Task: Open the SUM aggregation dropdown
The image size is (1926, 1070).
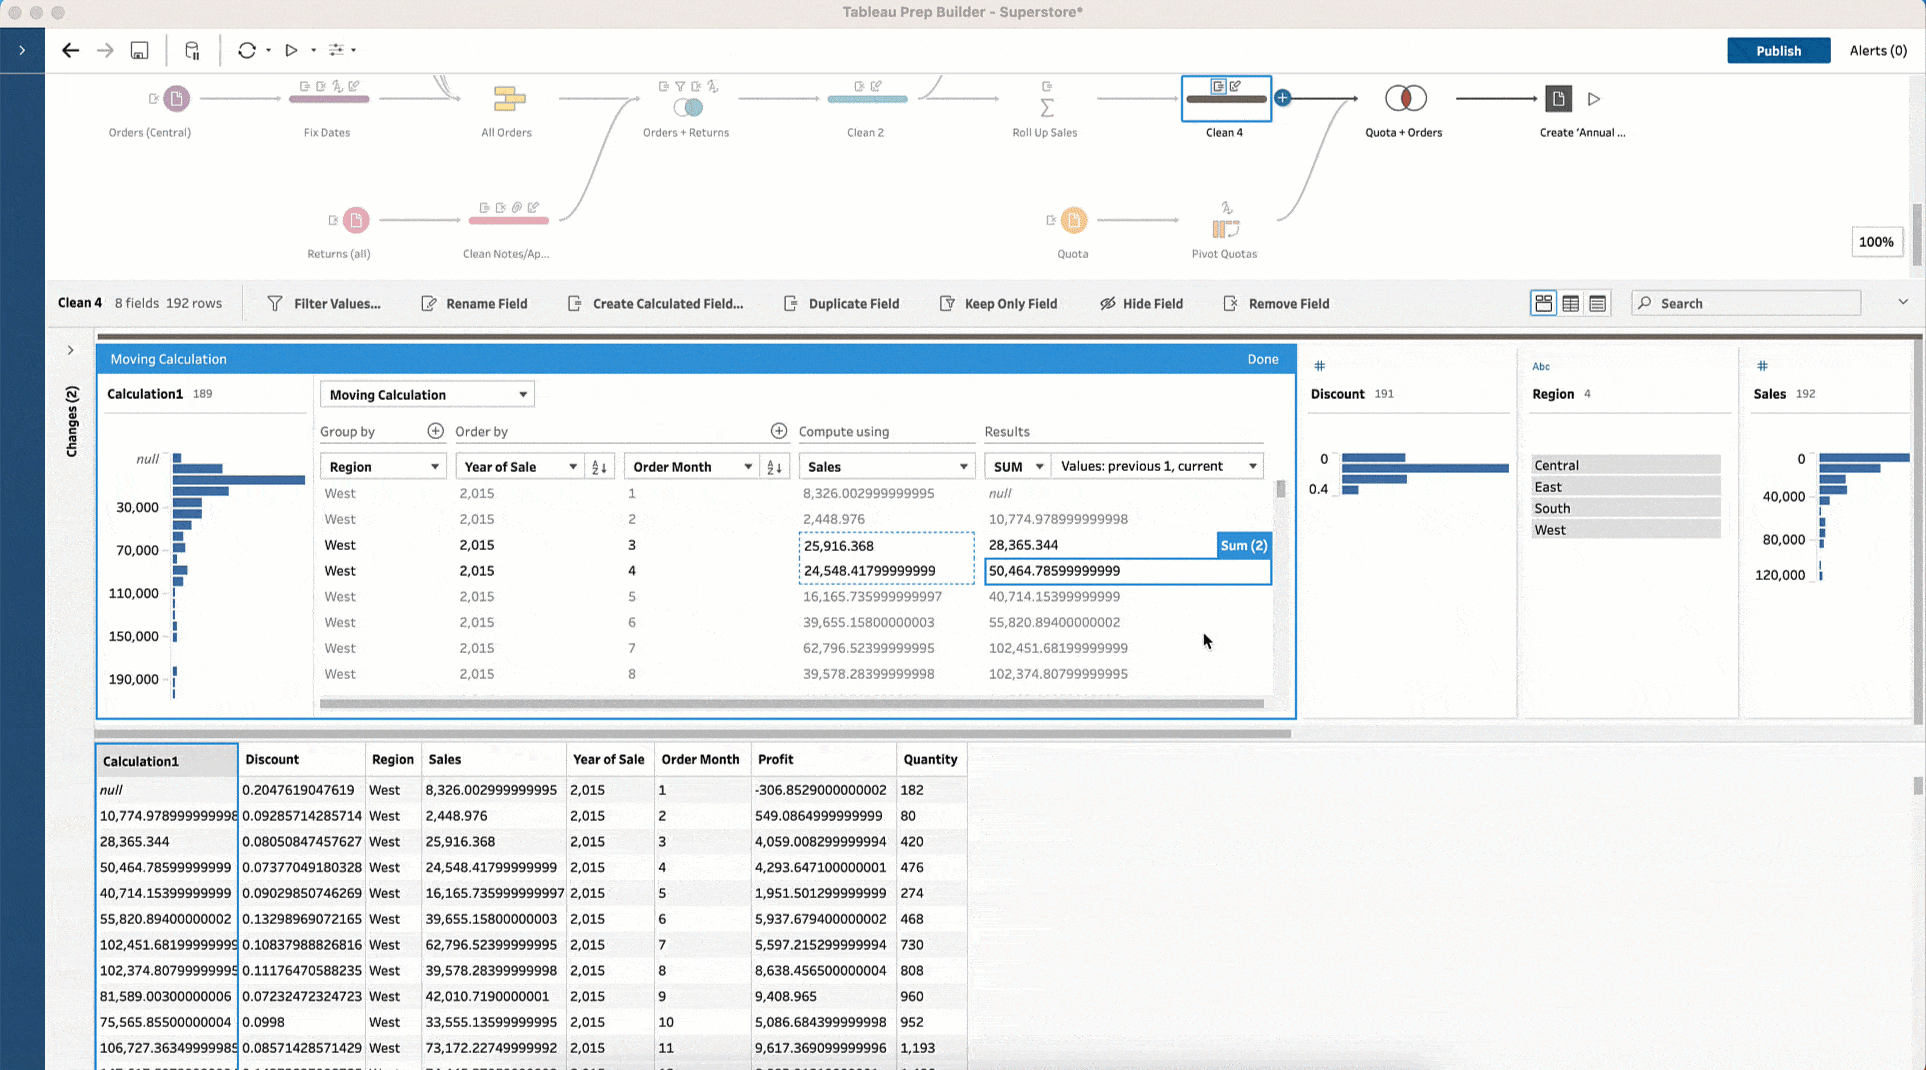Action: 1017,467
